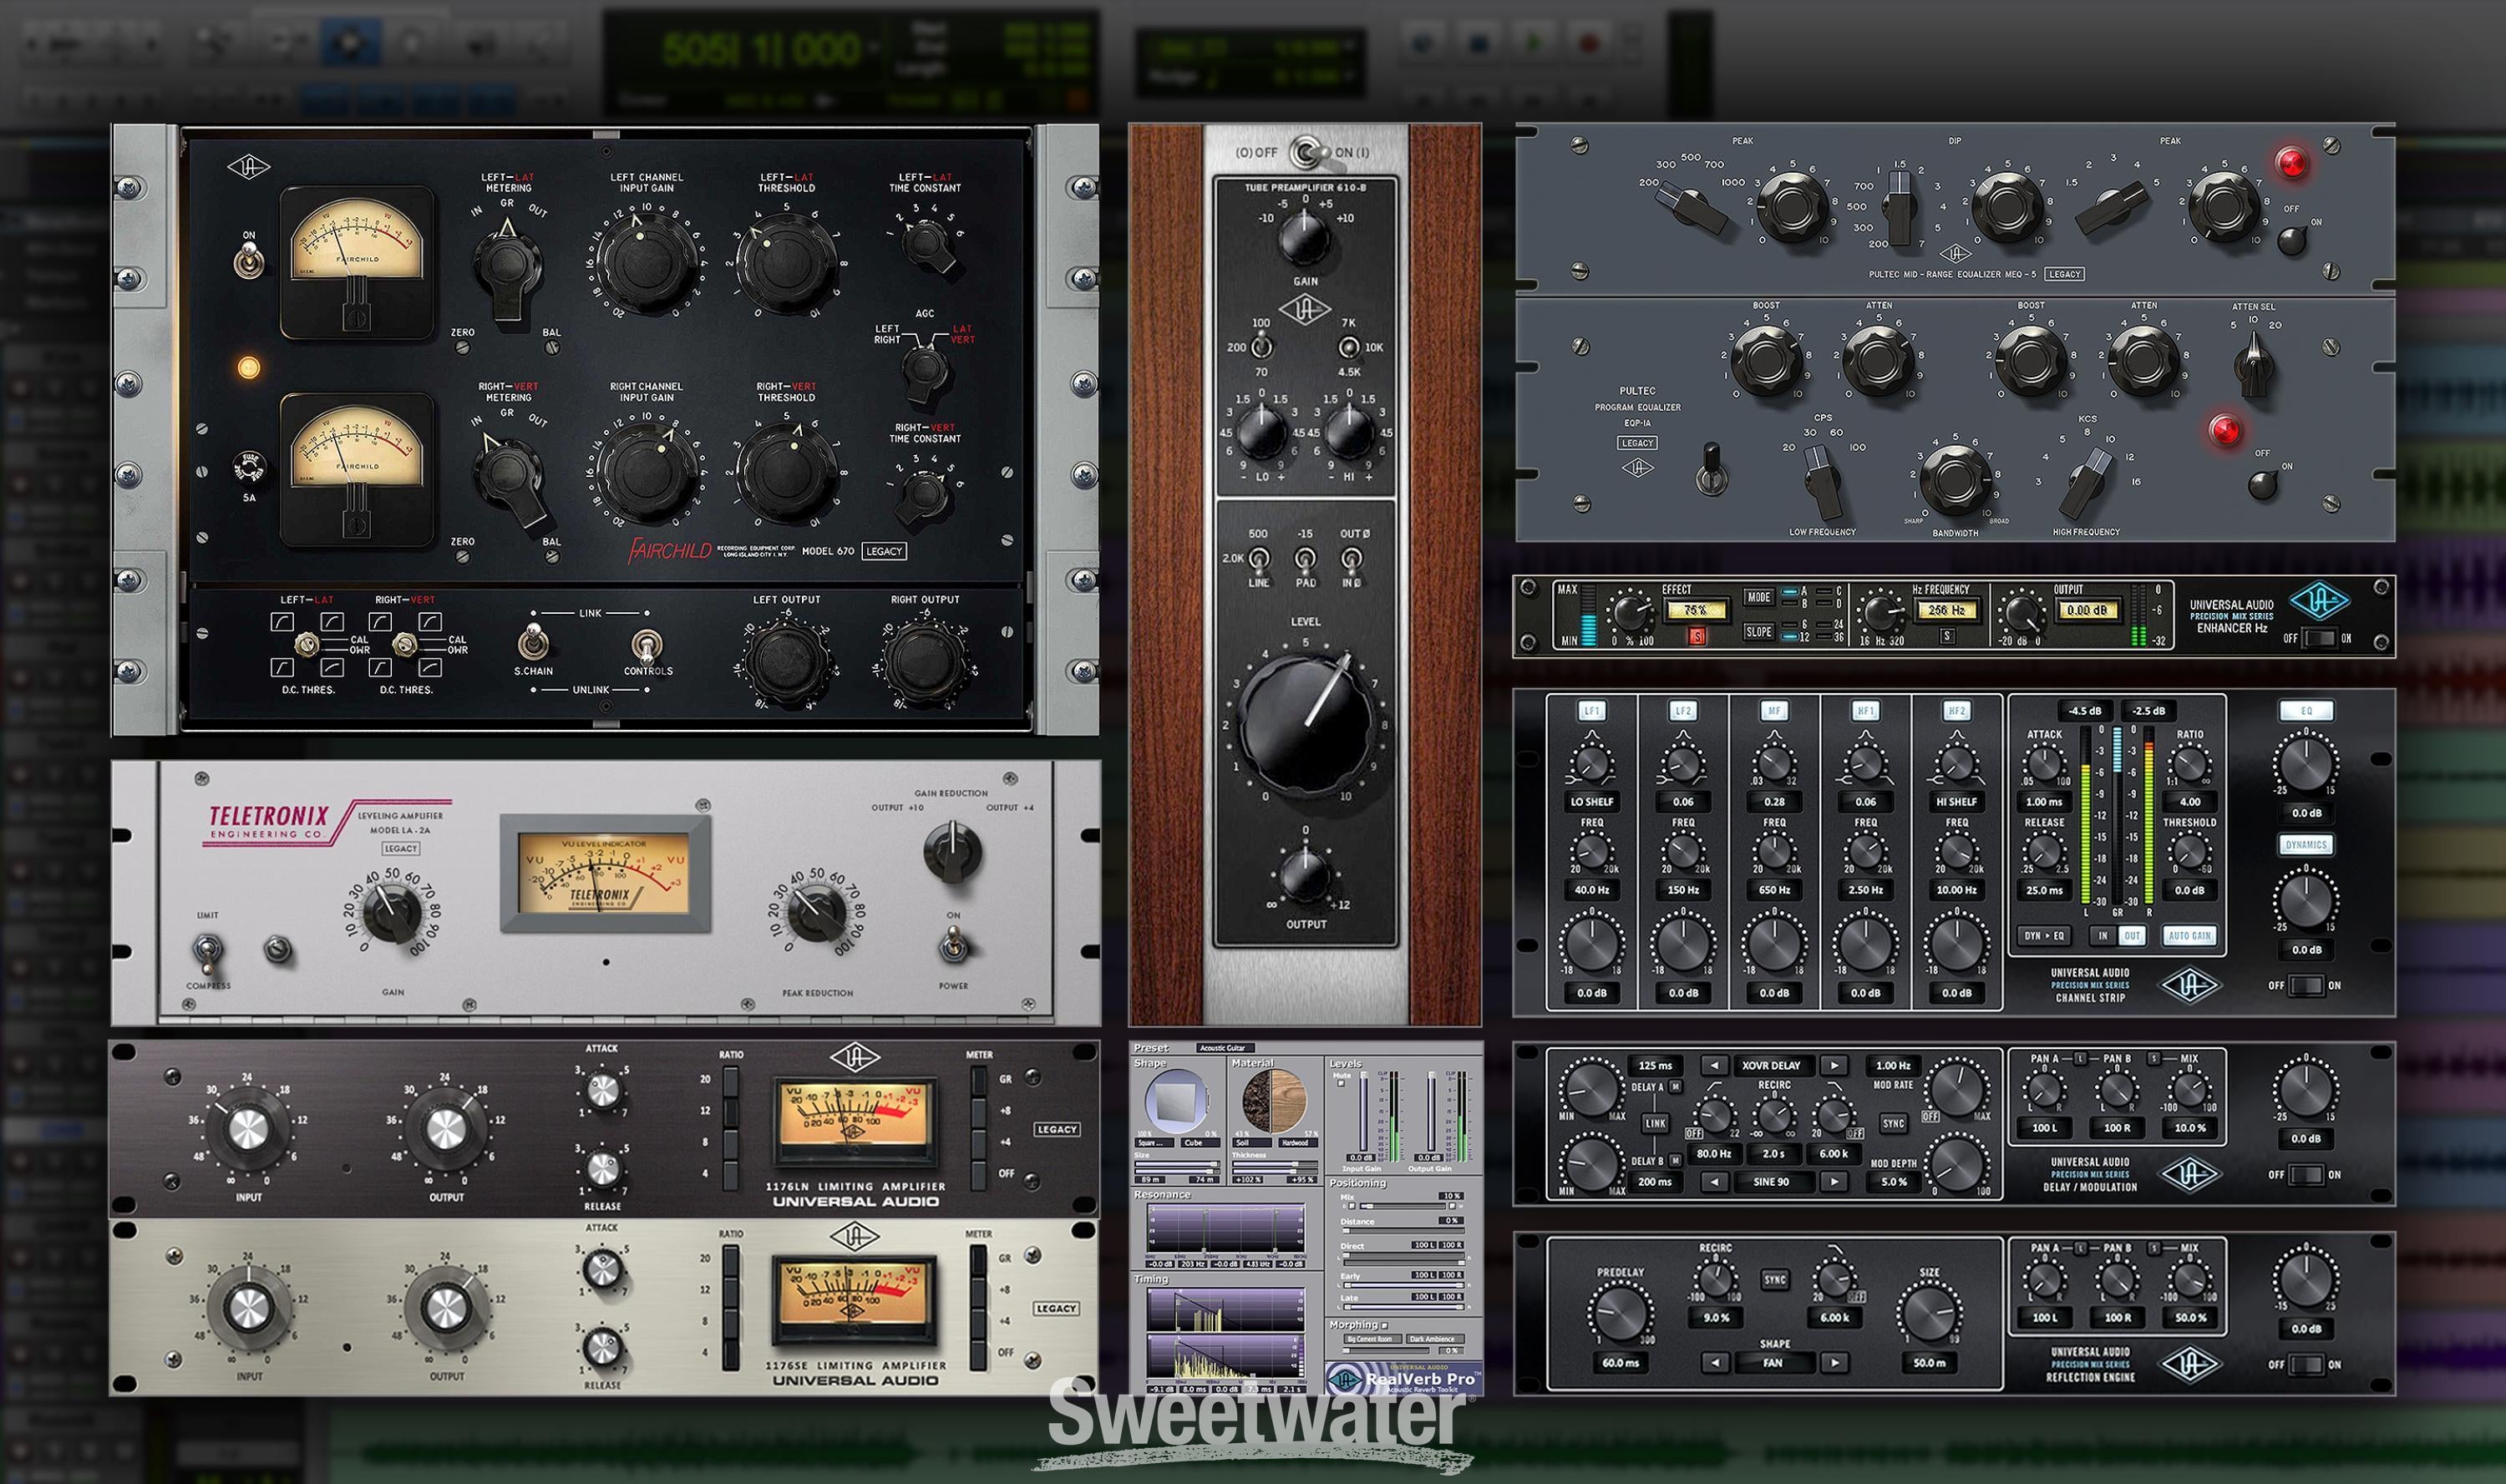The image size is (2506, 1484).
Task: Open the Acoustic Guitar preset selector in RealVerb
Action: click(x=1225, y=1048)
